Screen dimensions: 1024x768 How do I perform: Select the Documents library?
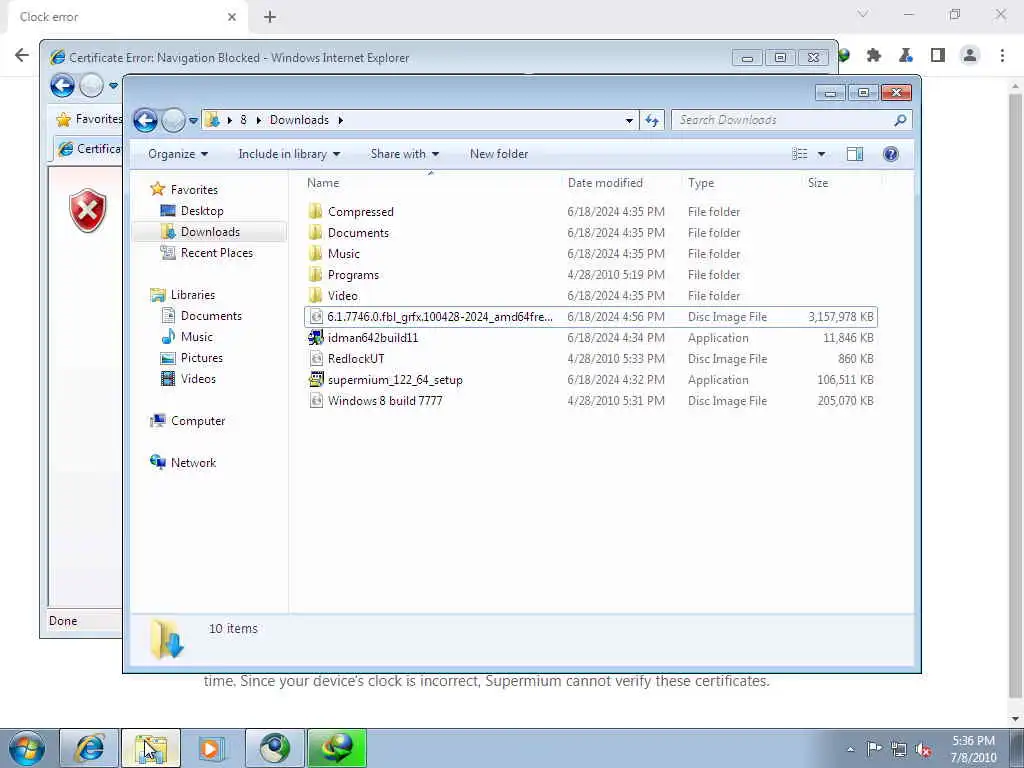[211, 315]
